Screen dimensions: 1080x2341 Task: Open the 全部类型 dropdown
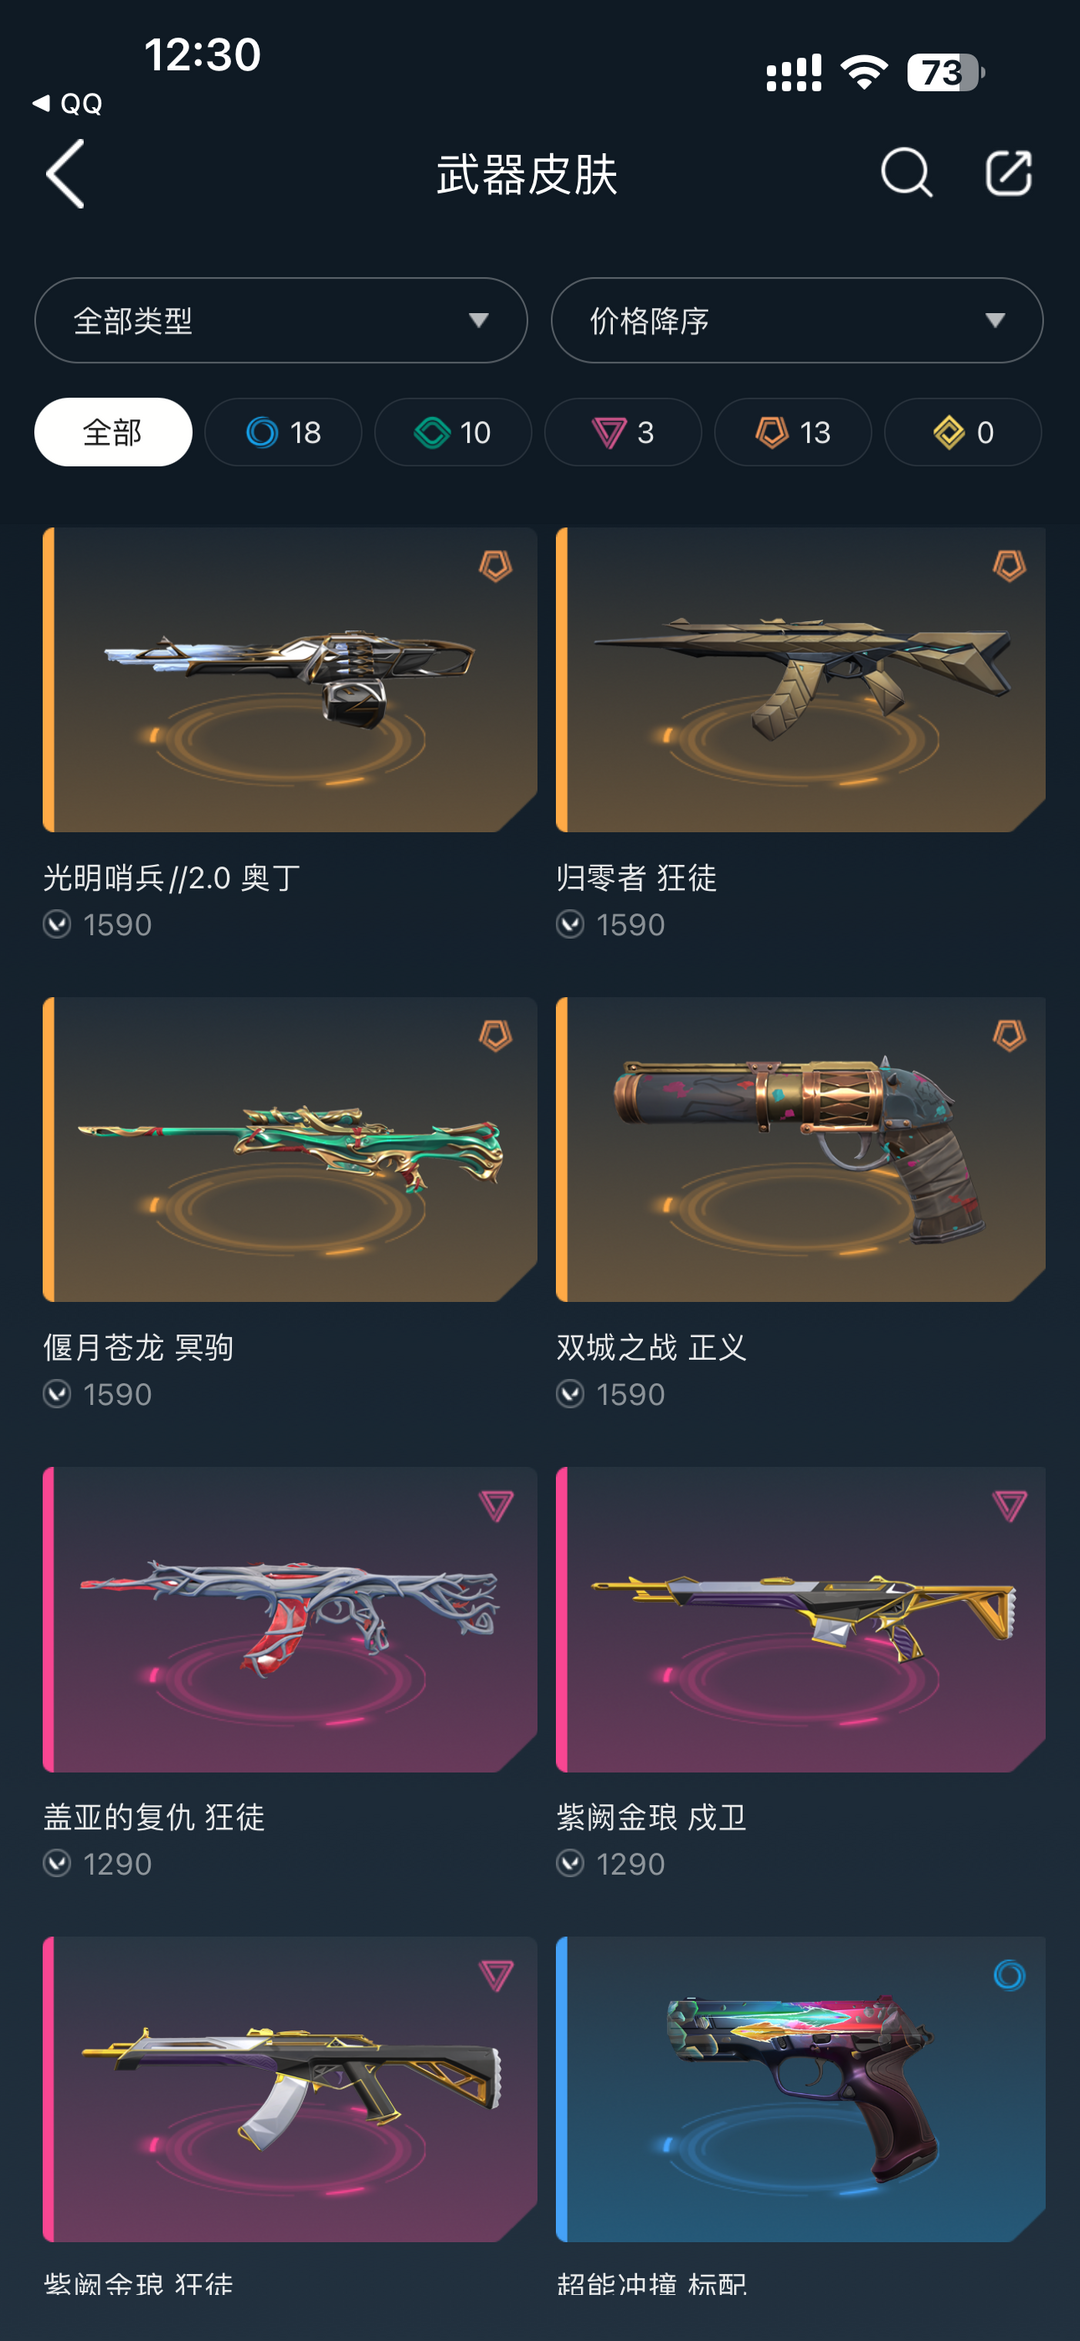(281, 320)
